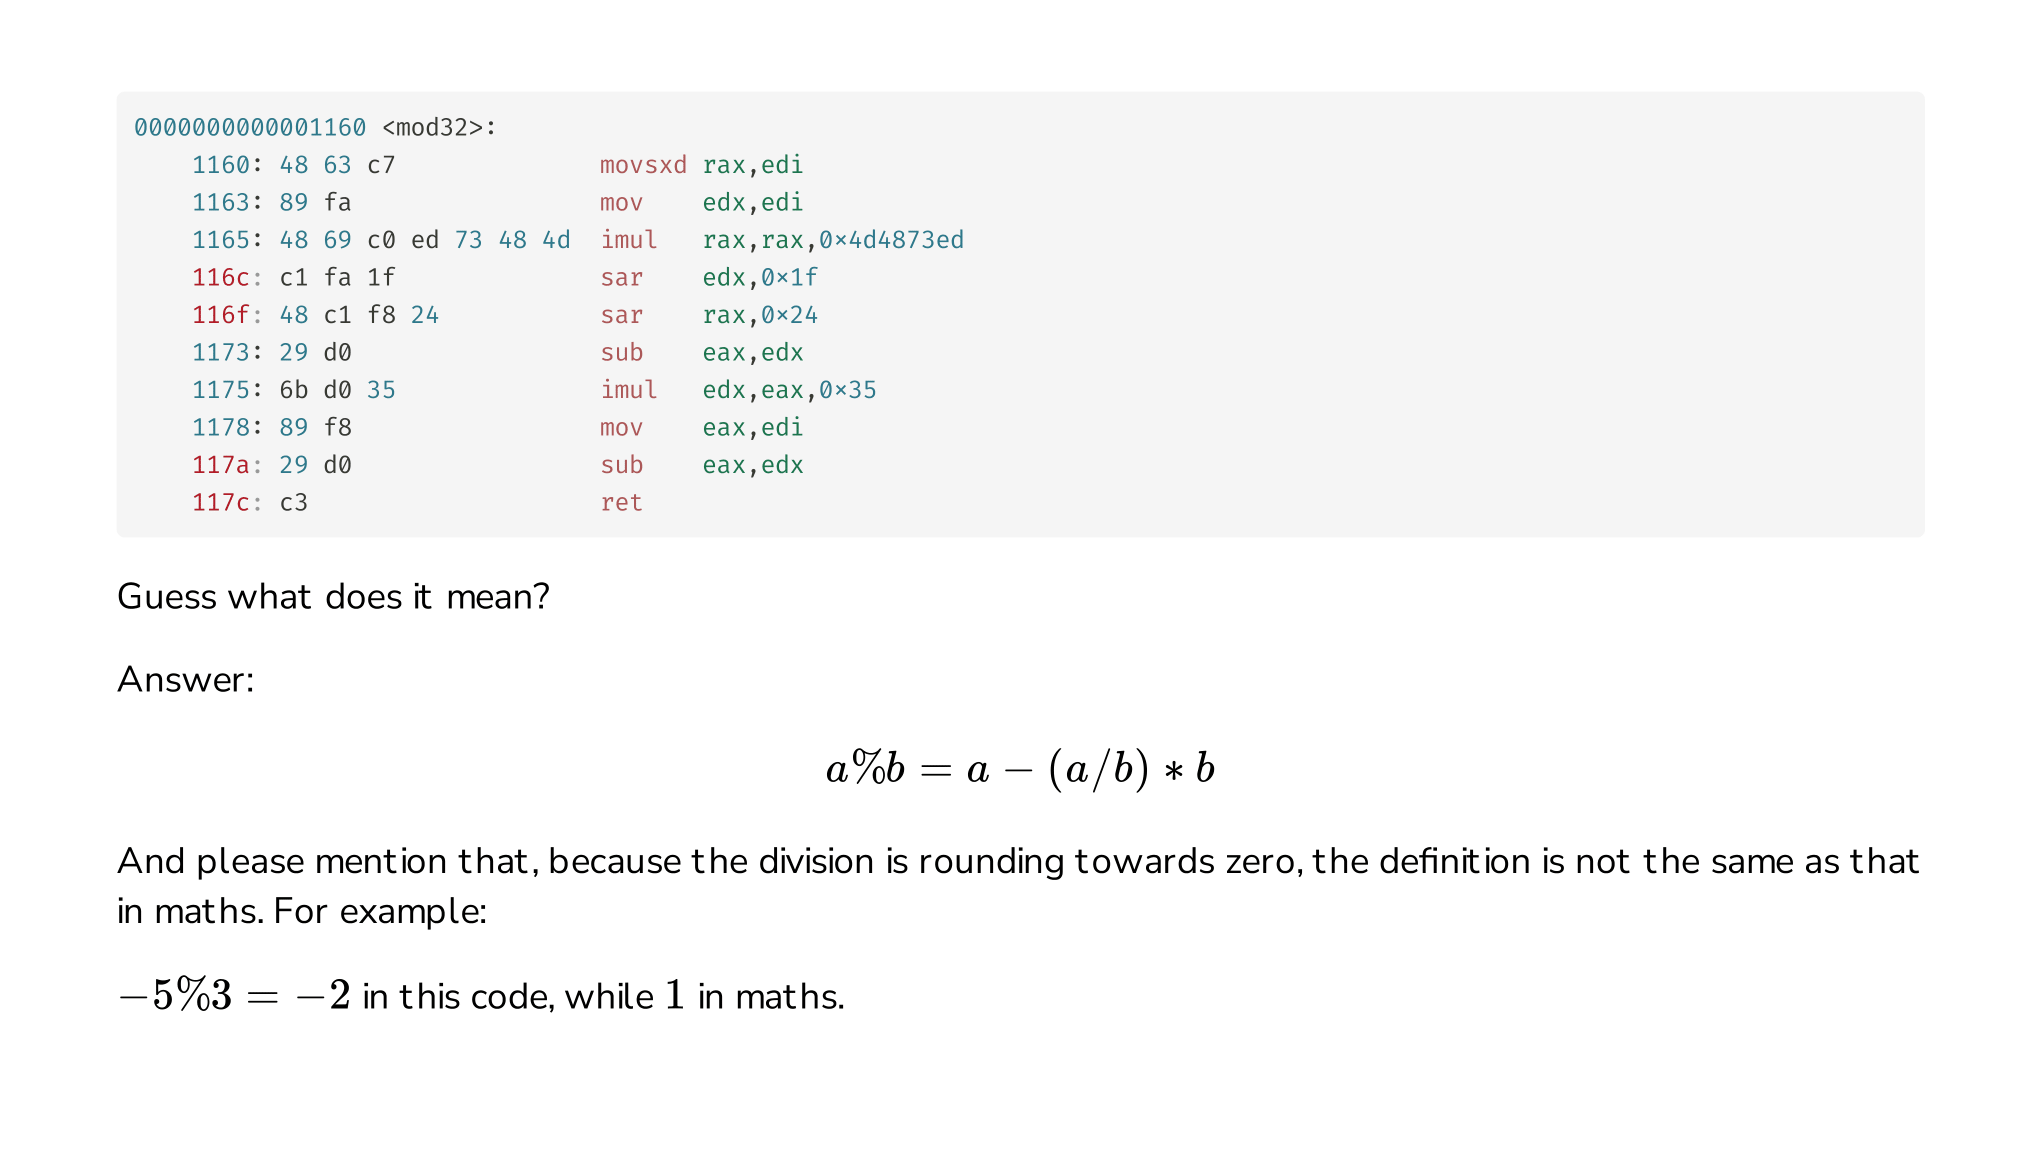Click the ret instruction
The image size is (2042, 1150).
[621, 502]
